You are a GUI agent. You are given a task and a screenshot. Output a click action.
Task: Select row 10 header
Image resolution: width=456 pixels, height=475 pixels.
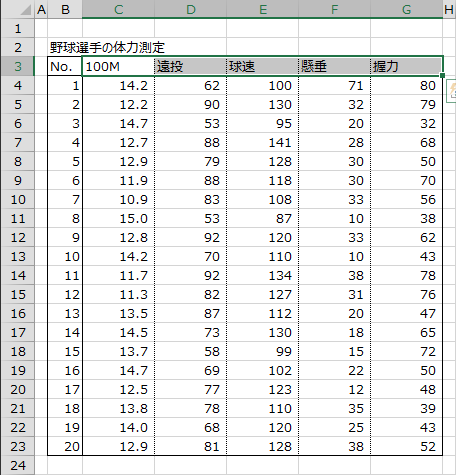[x=17, y=199]
